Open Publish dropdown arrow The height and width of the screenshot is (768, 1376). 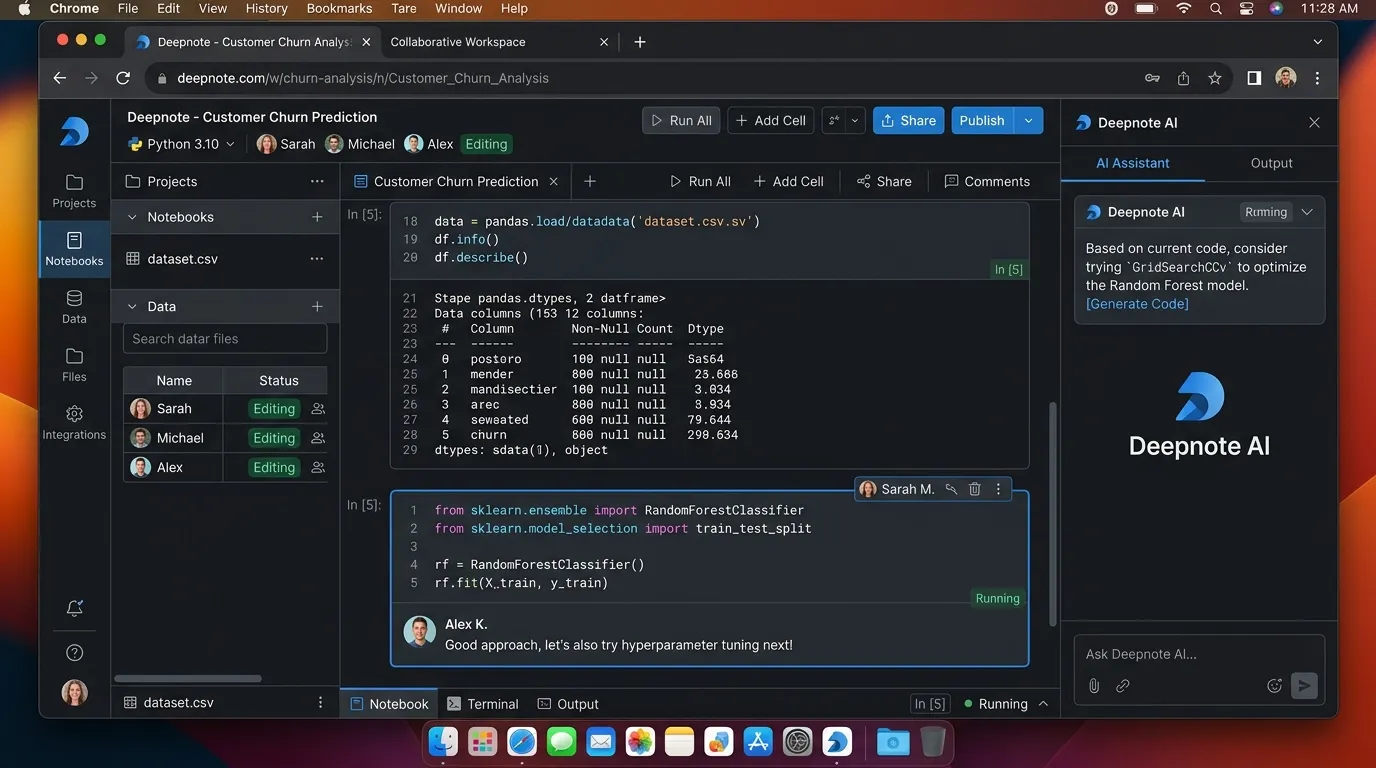click(x=1029, y=120)
